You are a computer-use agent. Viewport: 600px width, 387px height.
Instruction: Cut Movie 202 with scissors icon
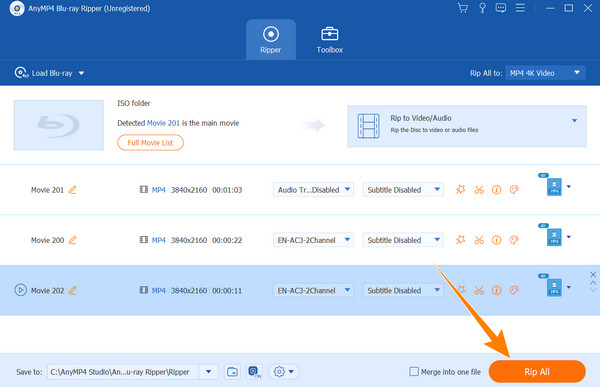tap(479, 291)
